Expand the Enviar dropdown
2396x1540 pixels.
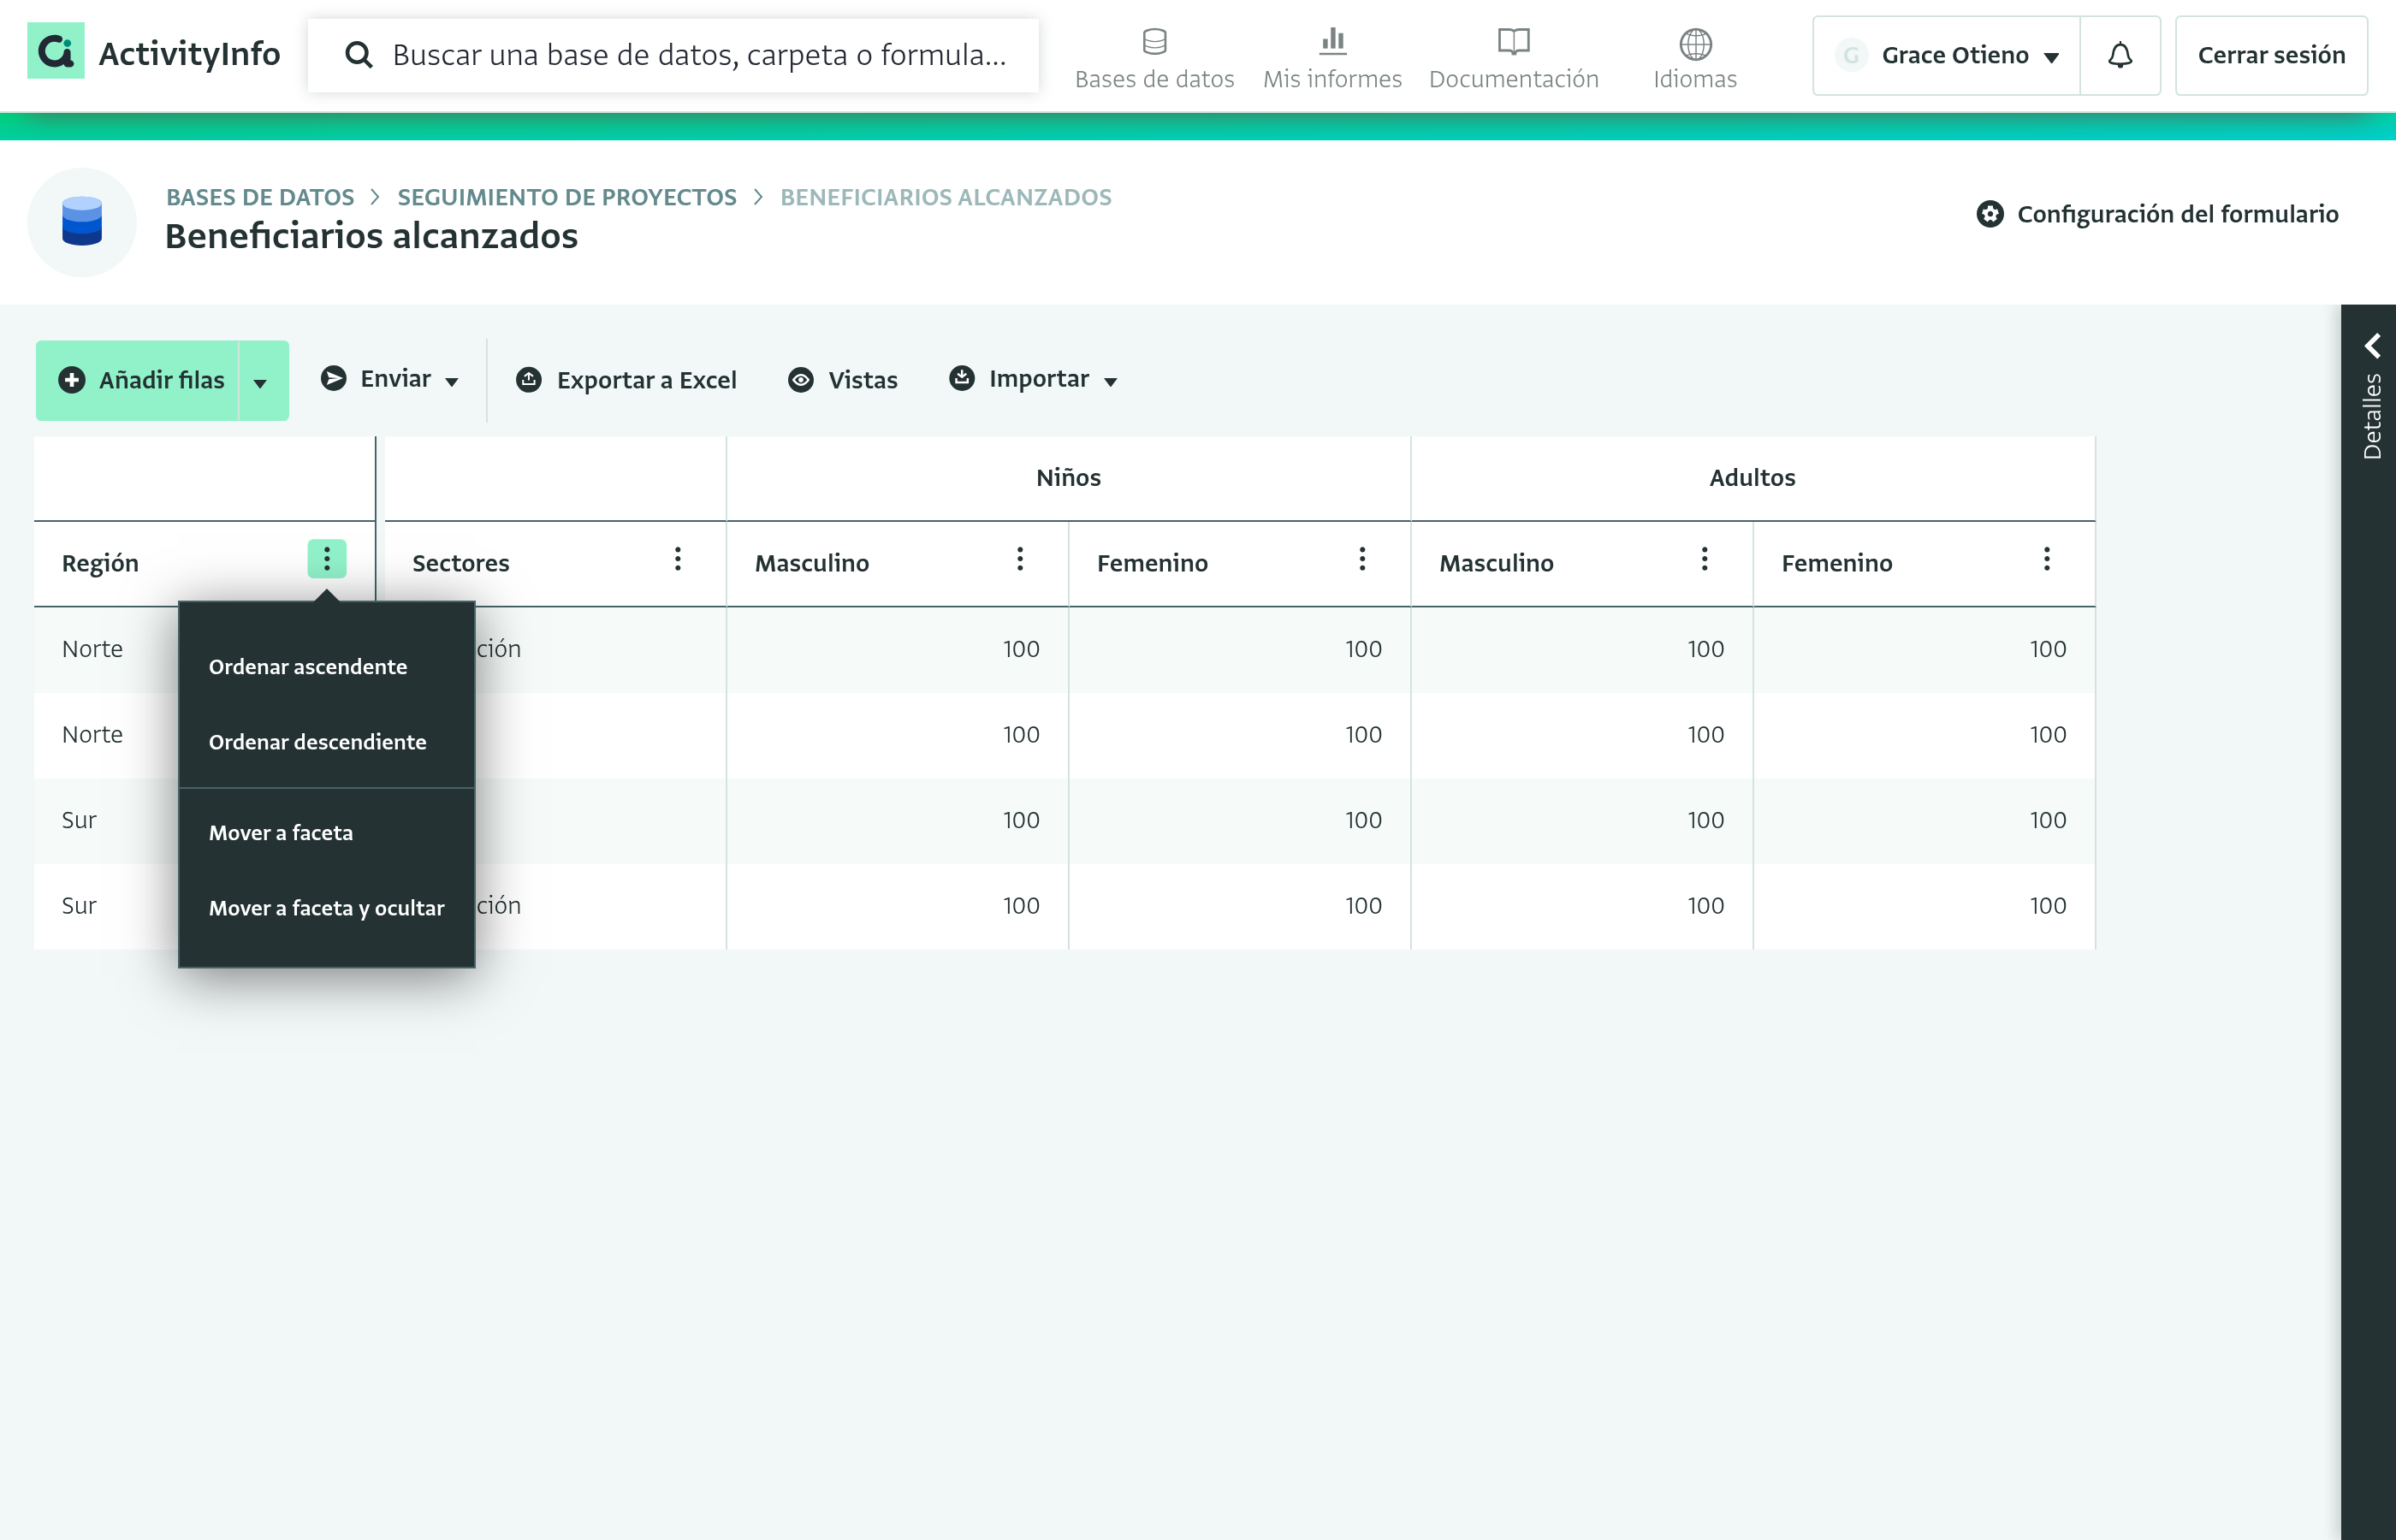(x=390, y=379)
